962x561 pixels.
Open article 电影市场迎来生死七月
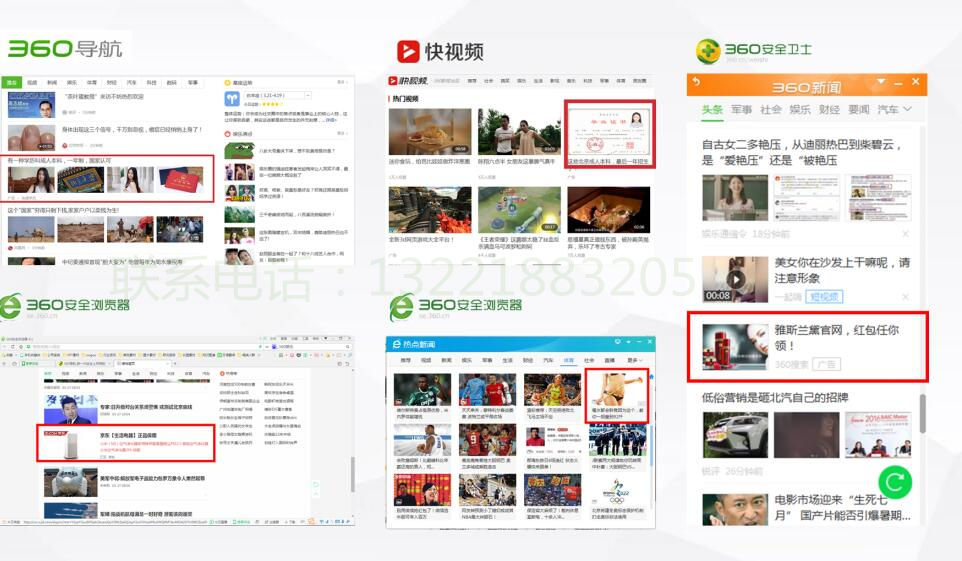click(842, 508)
